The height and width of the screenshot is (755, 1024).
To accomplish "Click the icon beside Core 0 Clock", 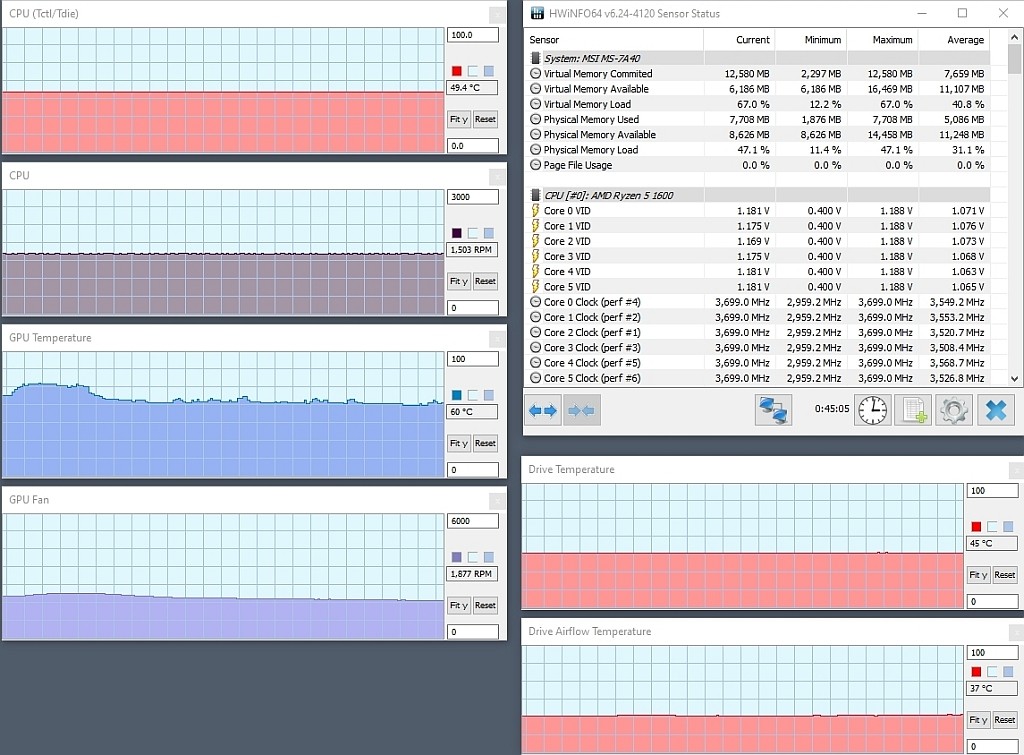I will click(536, 302).
